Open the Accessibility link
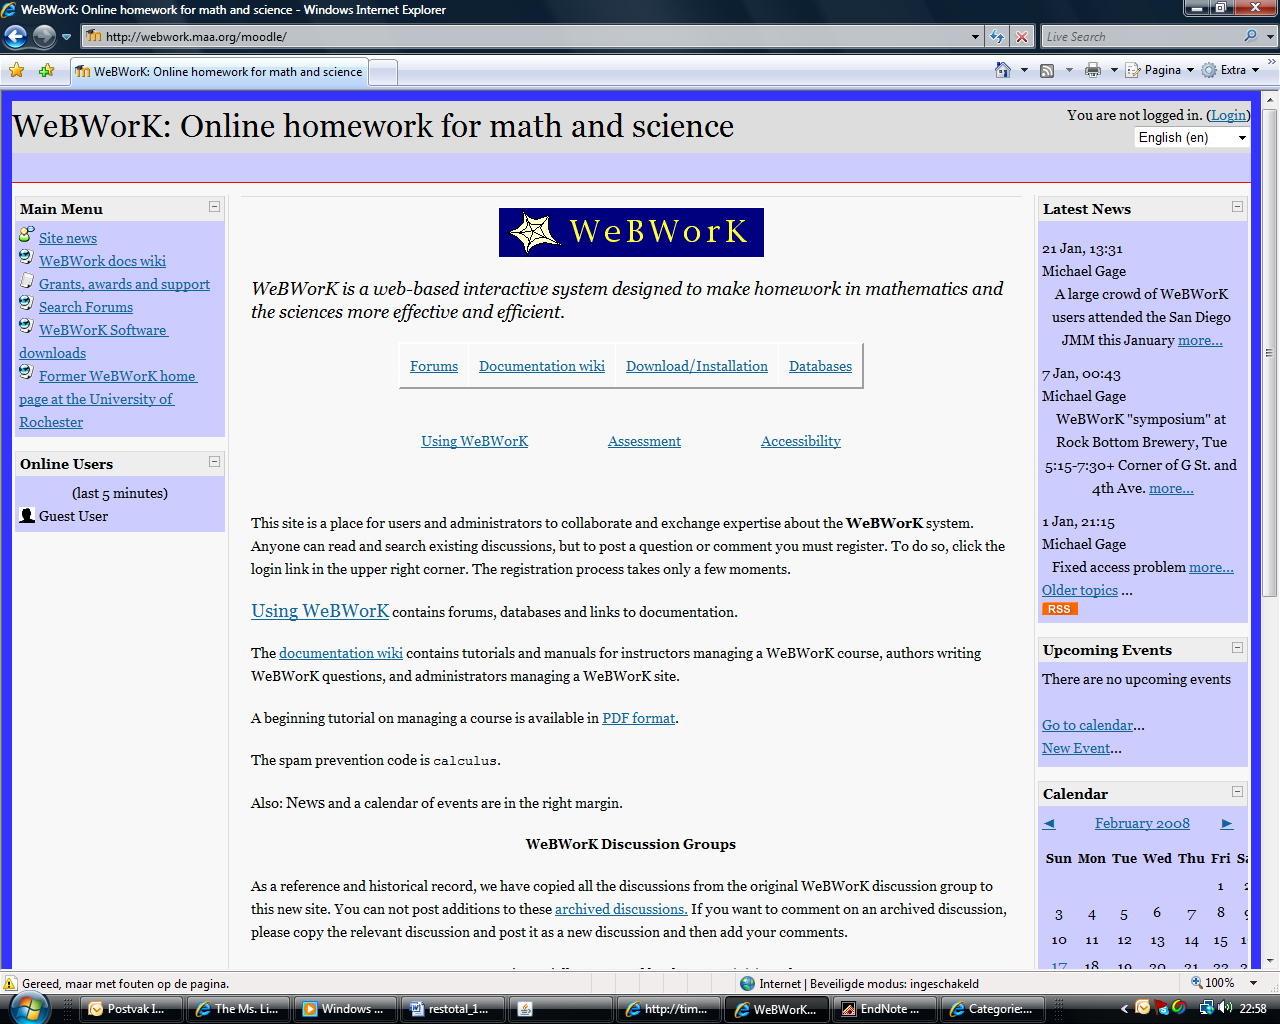1280x1024 pixels. pyautogui.click(x=801, y=441)
